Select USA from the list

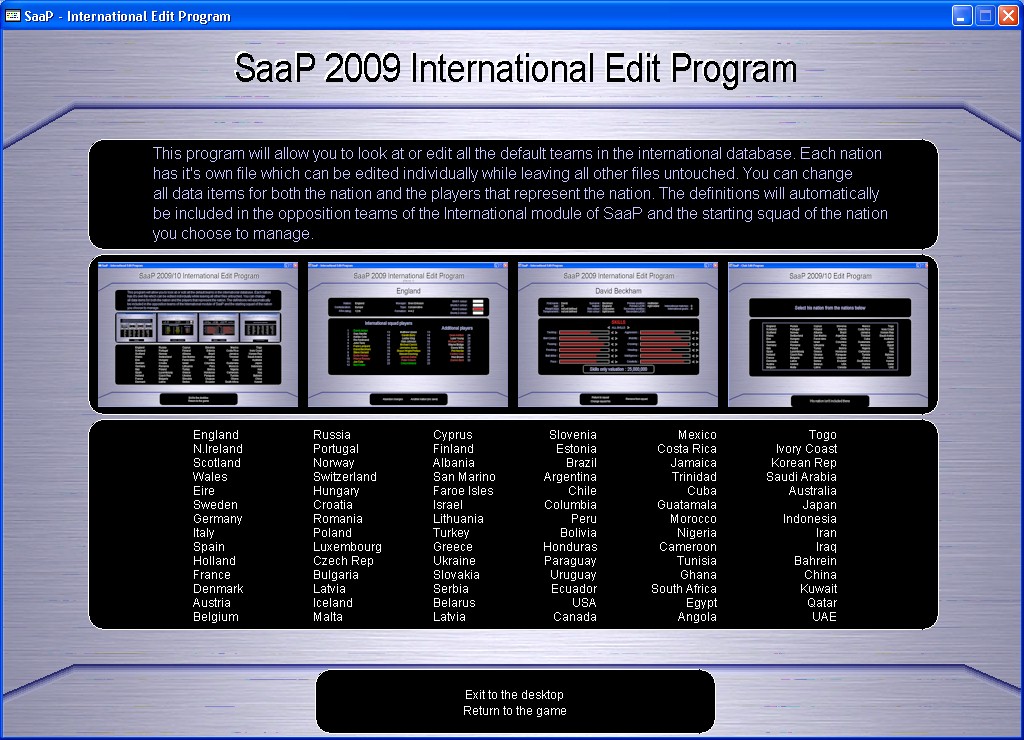pyautogui.click(x=584, y=603)
